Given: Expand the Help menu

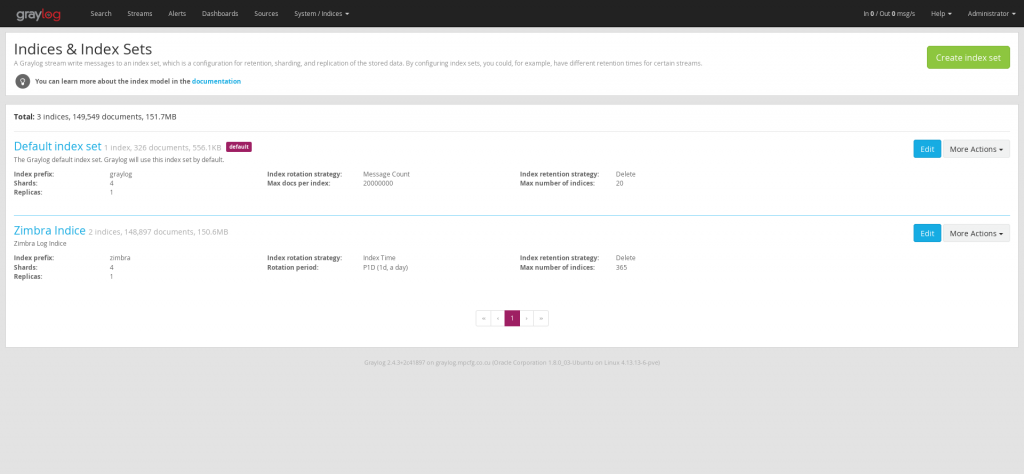Looking at the screenshot, I should pos(941,13).
